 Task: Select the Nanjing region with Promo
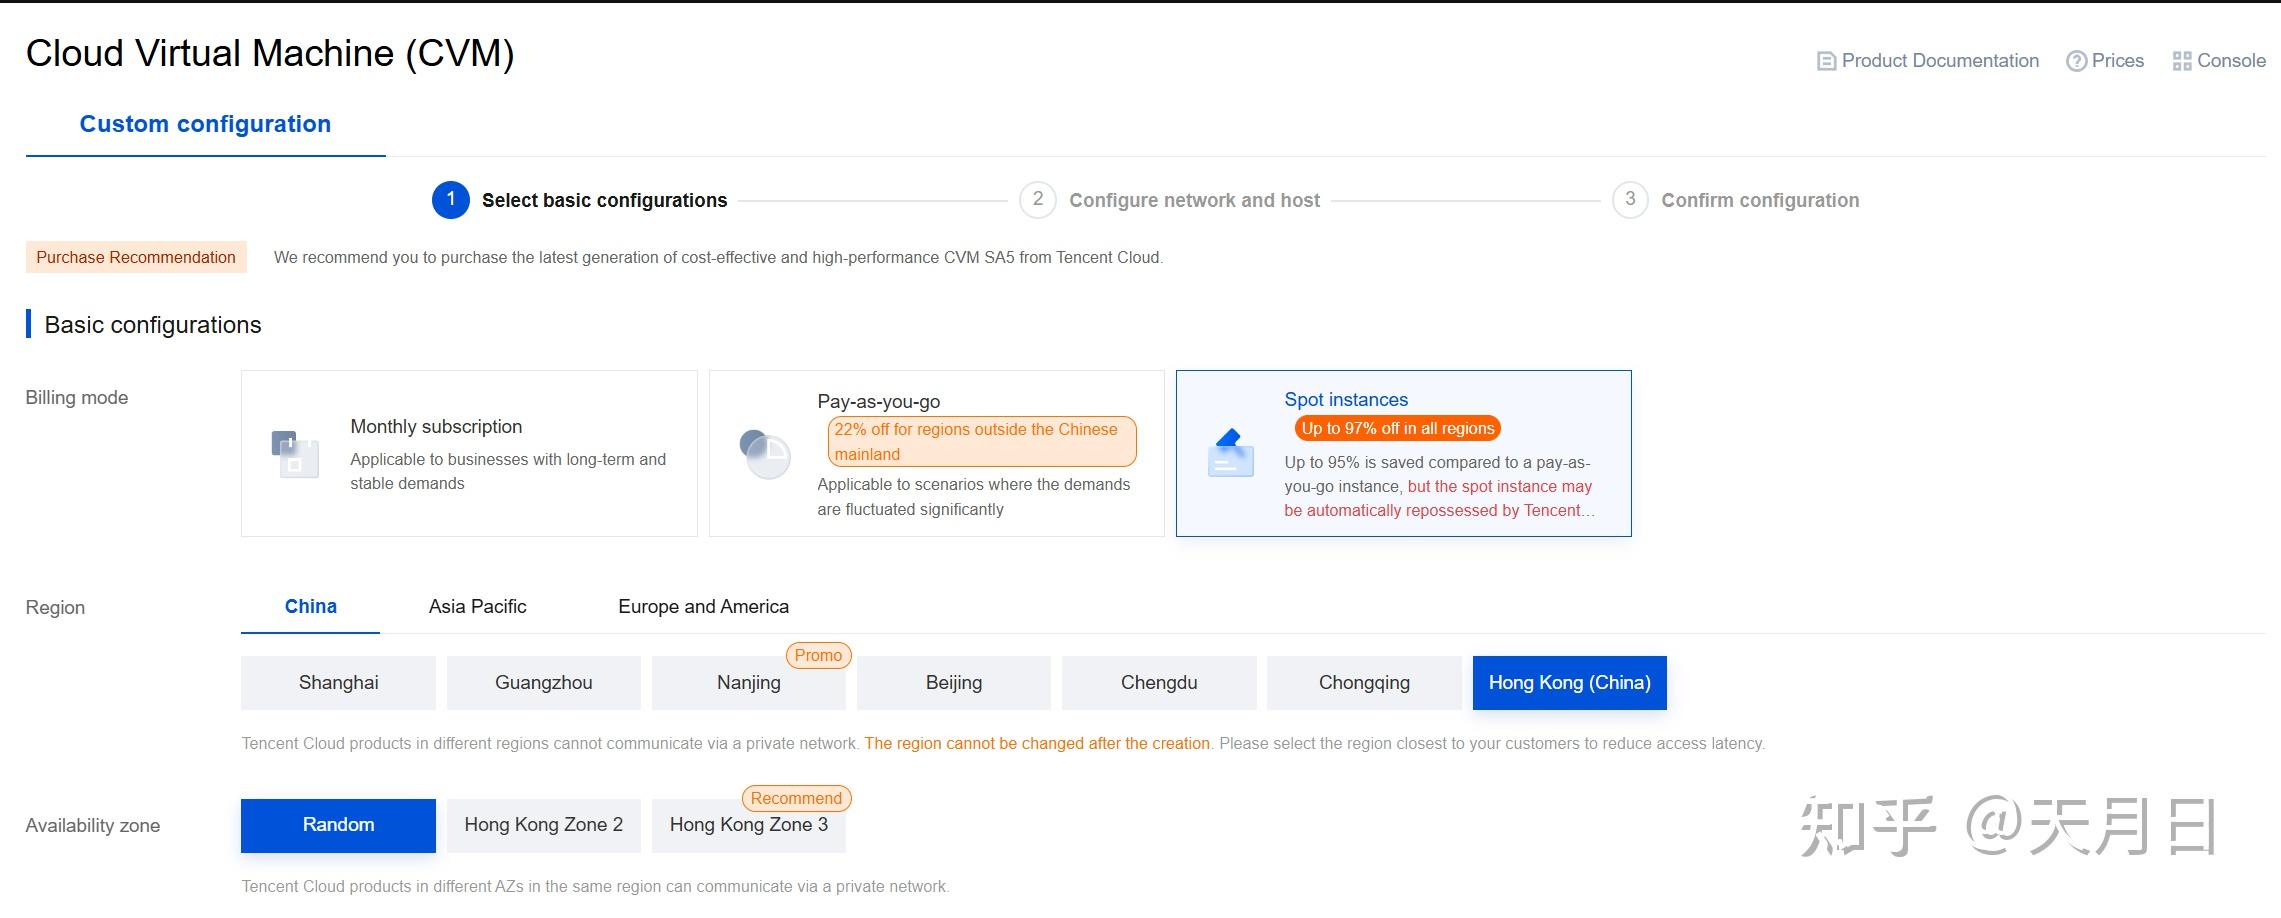749,683
